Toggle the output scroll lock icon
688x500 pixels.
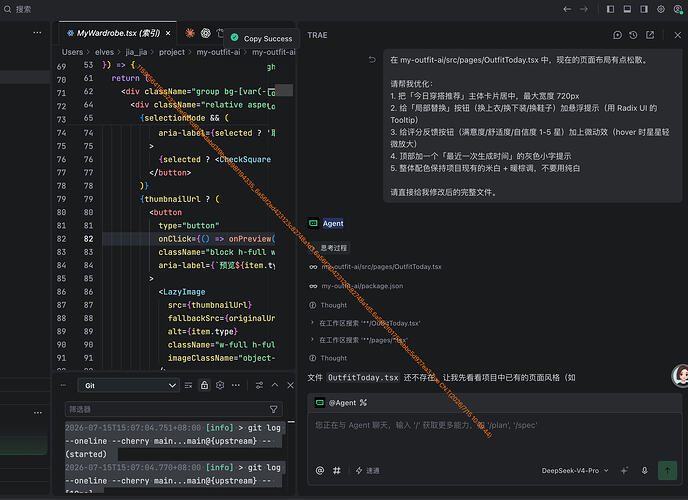(x=204, y=386)
